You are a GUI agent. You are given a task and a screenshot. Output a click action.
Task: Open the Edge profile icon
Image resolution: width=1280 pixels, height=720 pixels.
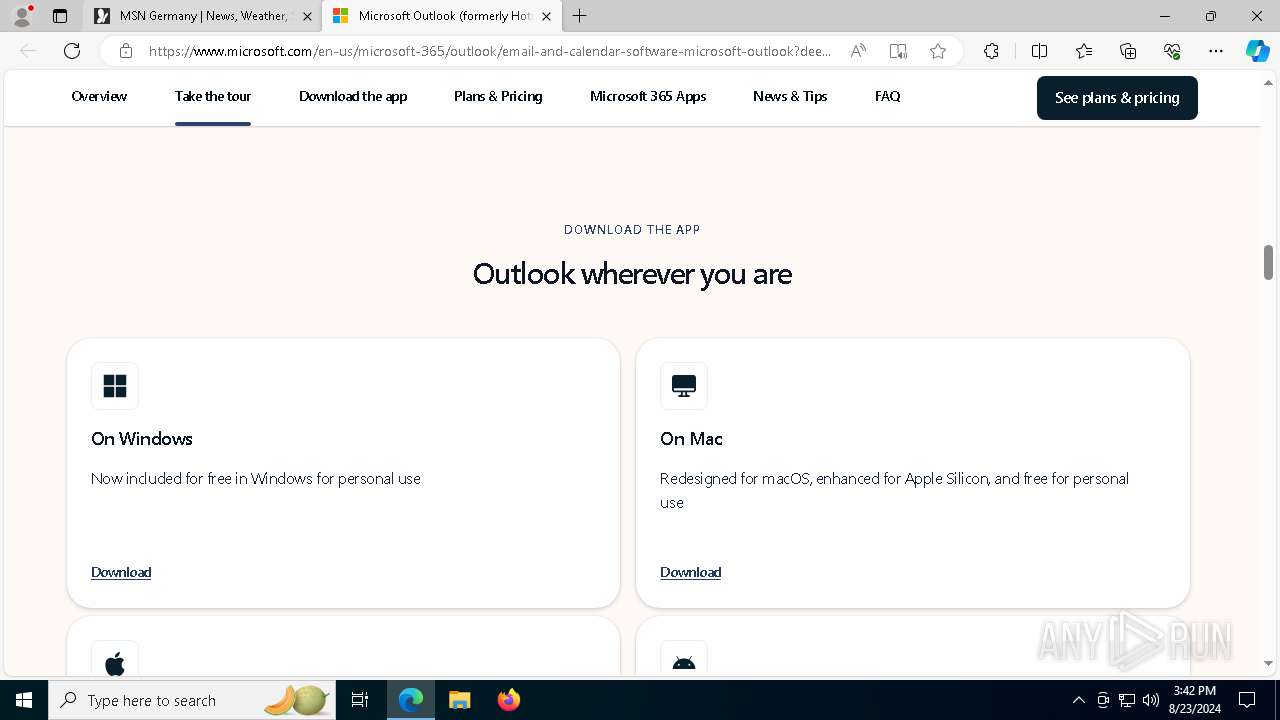[x=22, y=16]
